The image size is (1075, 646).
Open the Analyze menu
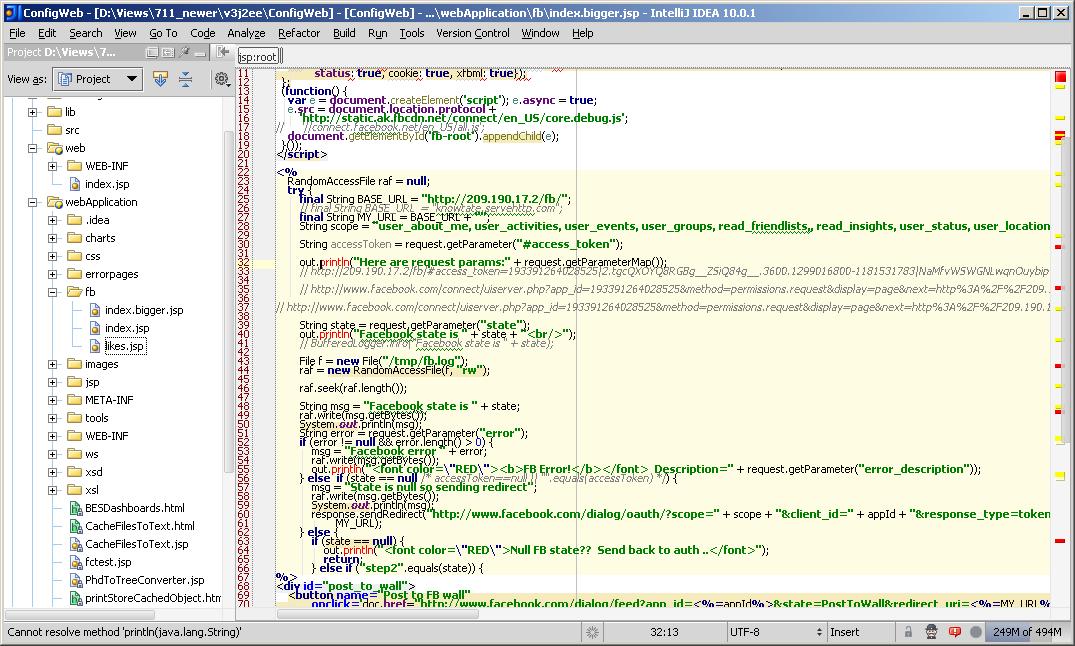tap(246, 33)
